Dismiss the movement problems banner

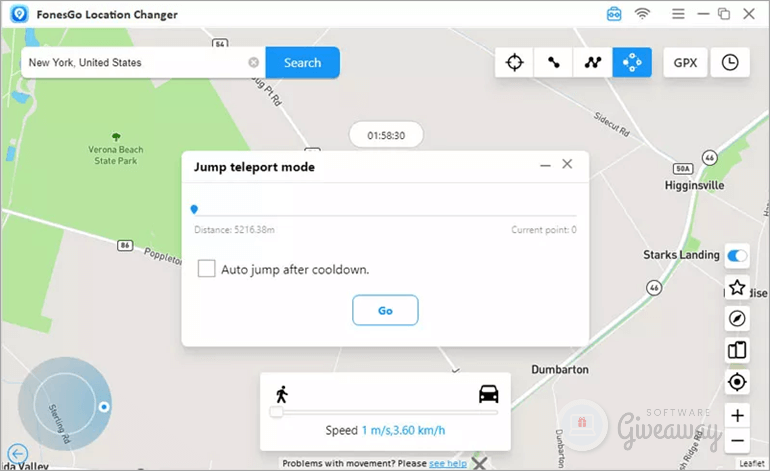click(x=479, y=463)
